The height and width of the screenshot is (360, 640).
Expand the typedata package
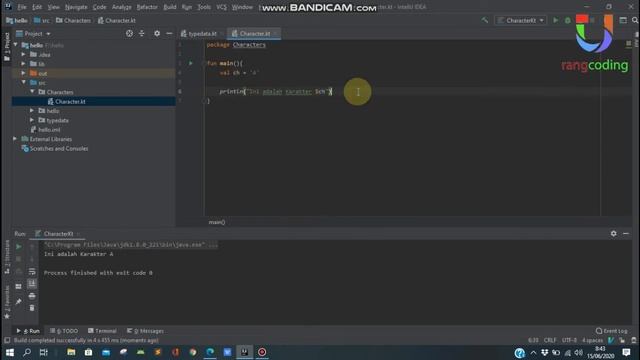point(32,120)
